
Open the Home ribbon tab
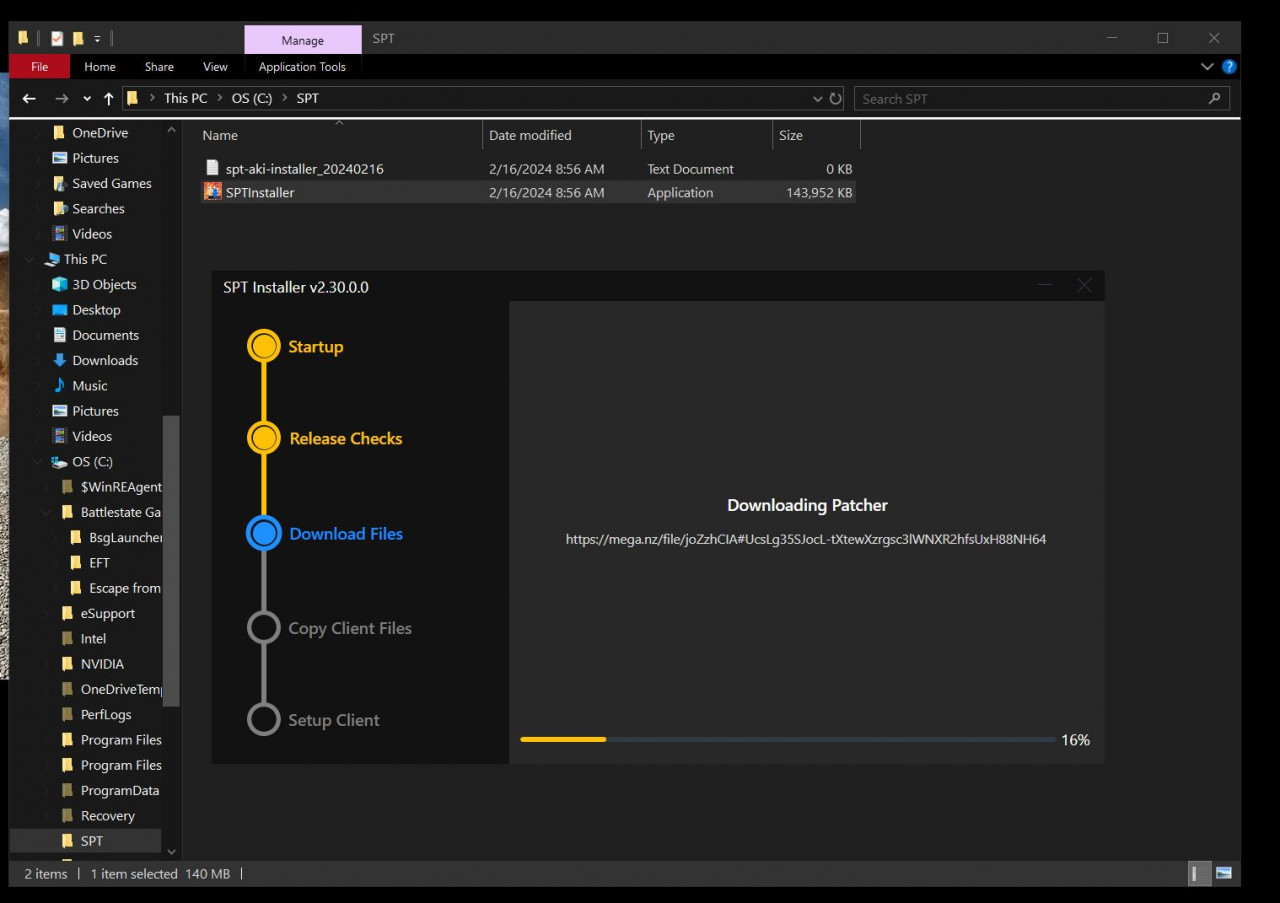tap(100, 67)
